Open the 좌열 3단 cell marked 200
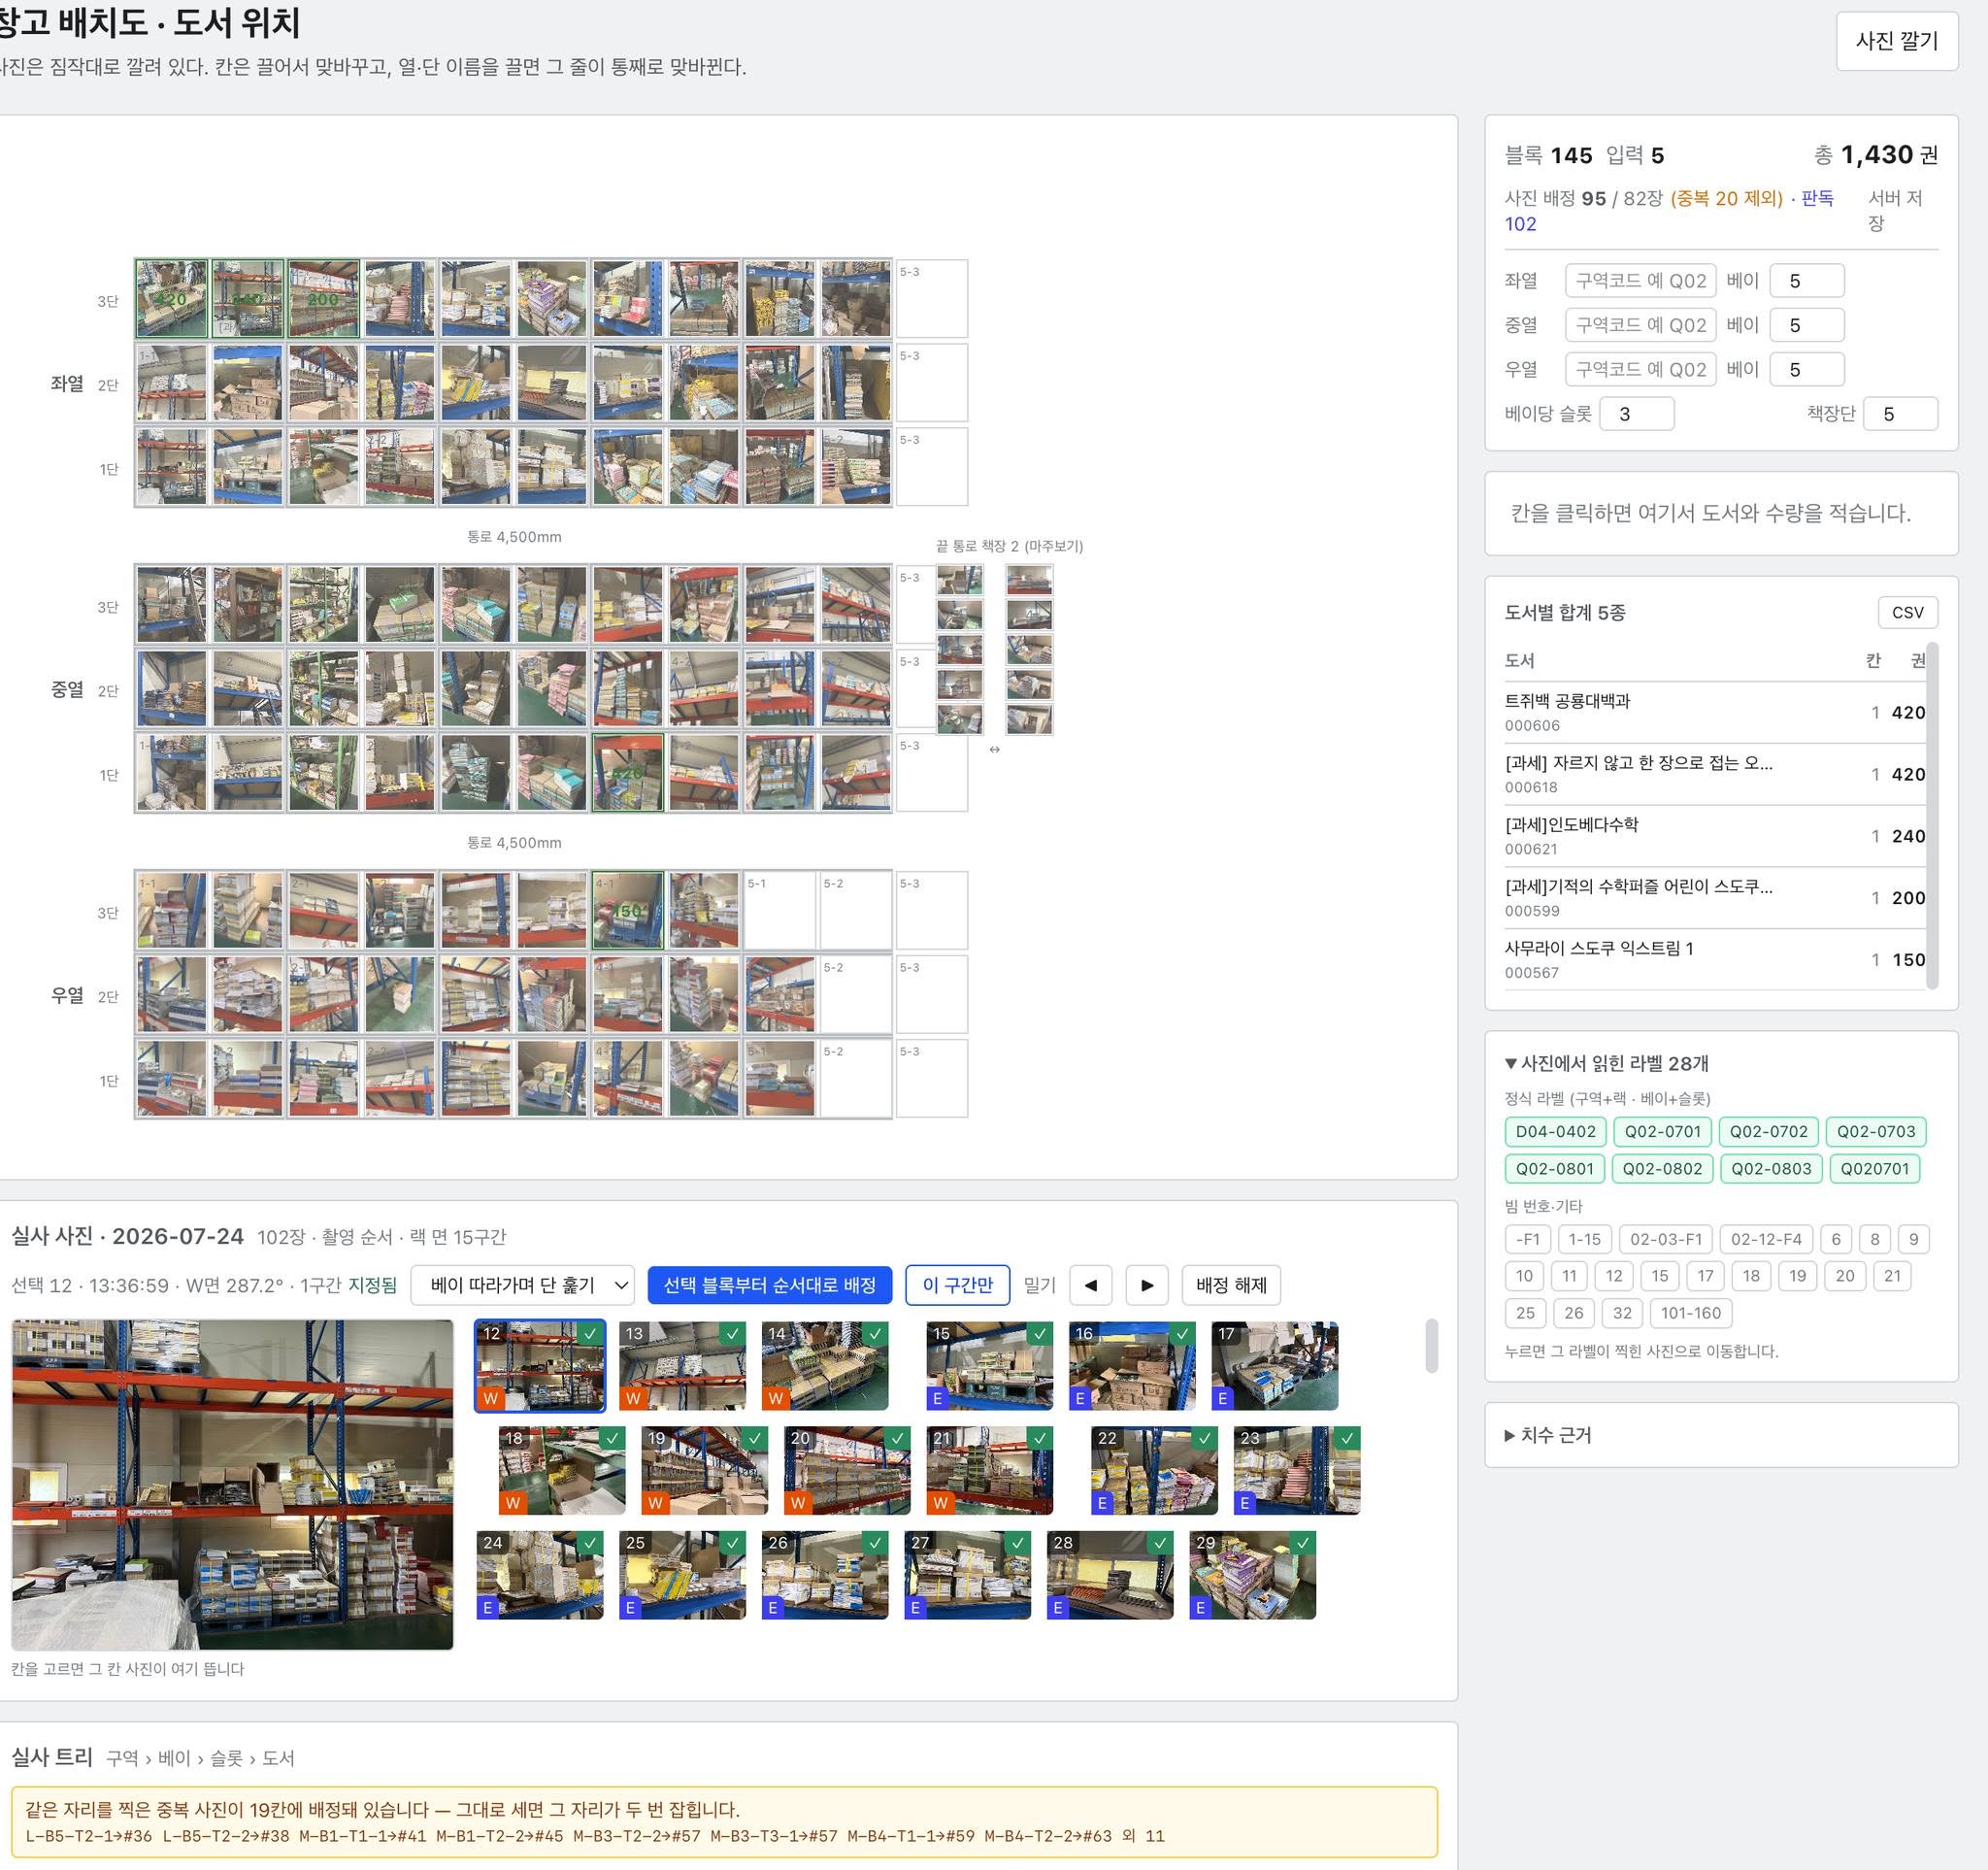1988x1870 pixels. pyautogui.click(x=324, y=298)
